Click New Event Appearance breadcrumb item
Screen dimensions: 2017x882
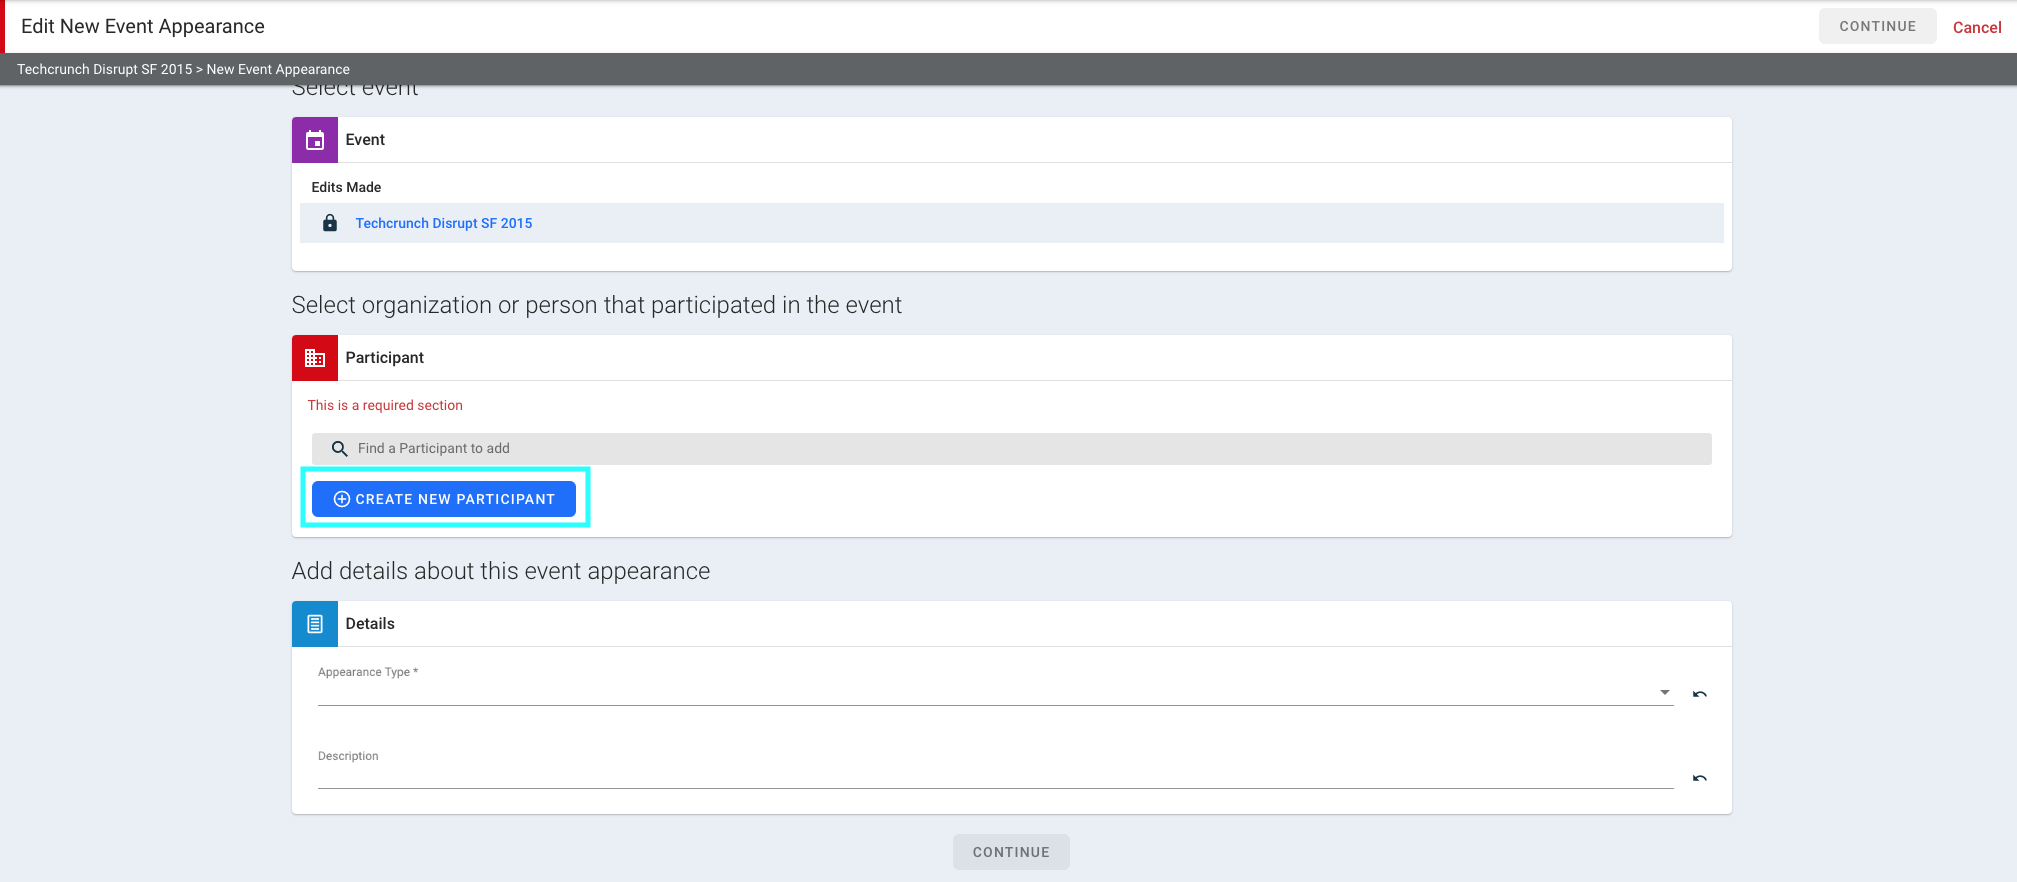[278, 69]
